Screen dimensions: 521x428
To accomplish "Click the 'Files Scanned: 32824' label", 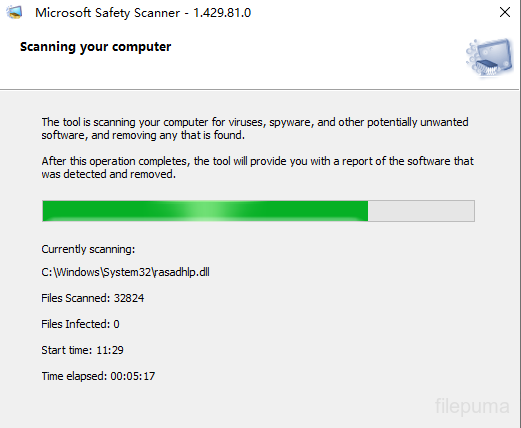I will pyautogui.click(x=93, y=298).
